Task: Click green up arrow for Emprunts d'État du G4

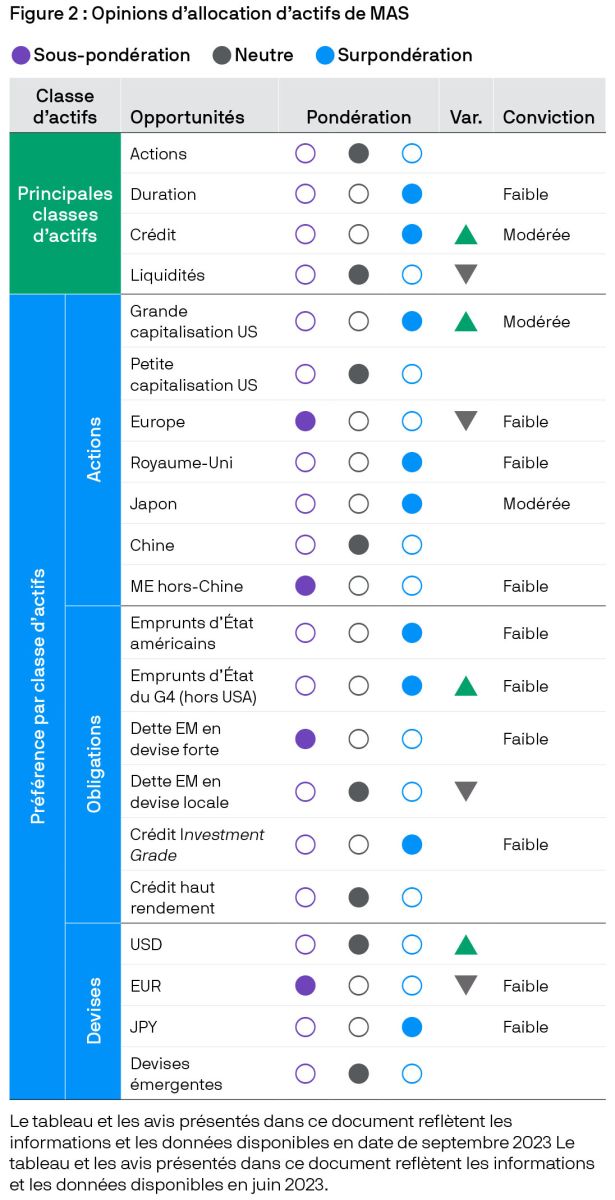Action: [x=465, y=686]
